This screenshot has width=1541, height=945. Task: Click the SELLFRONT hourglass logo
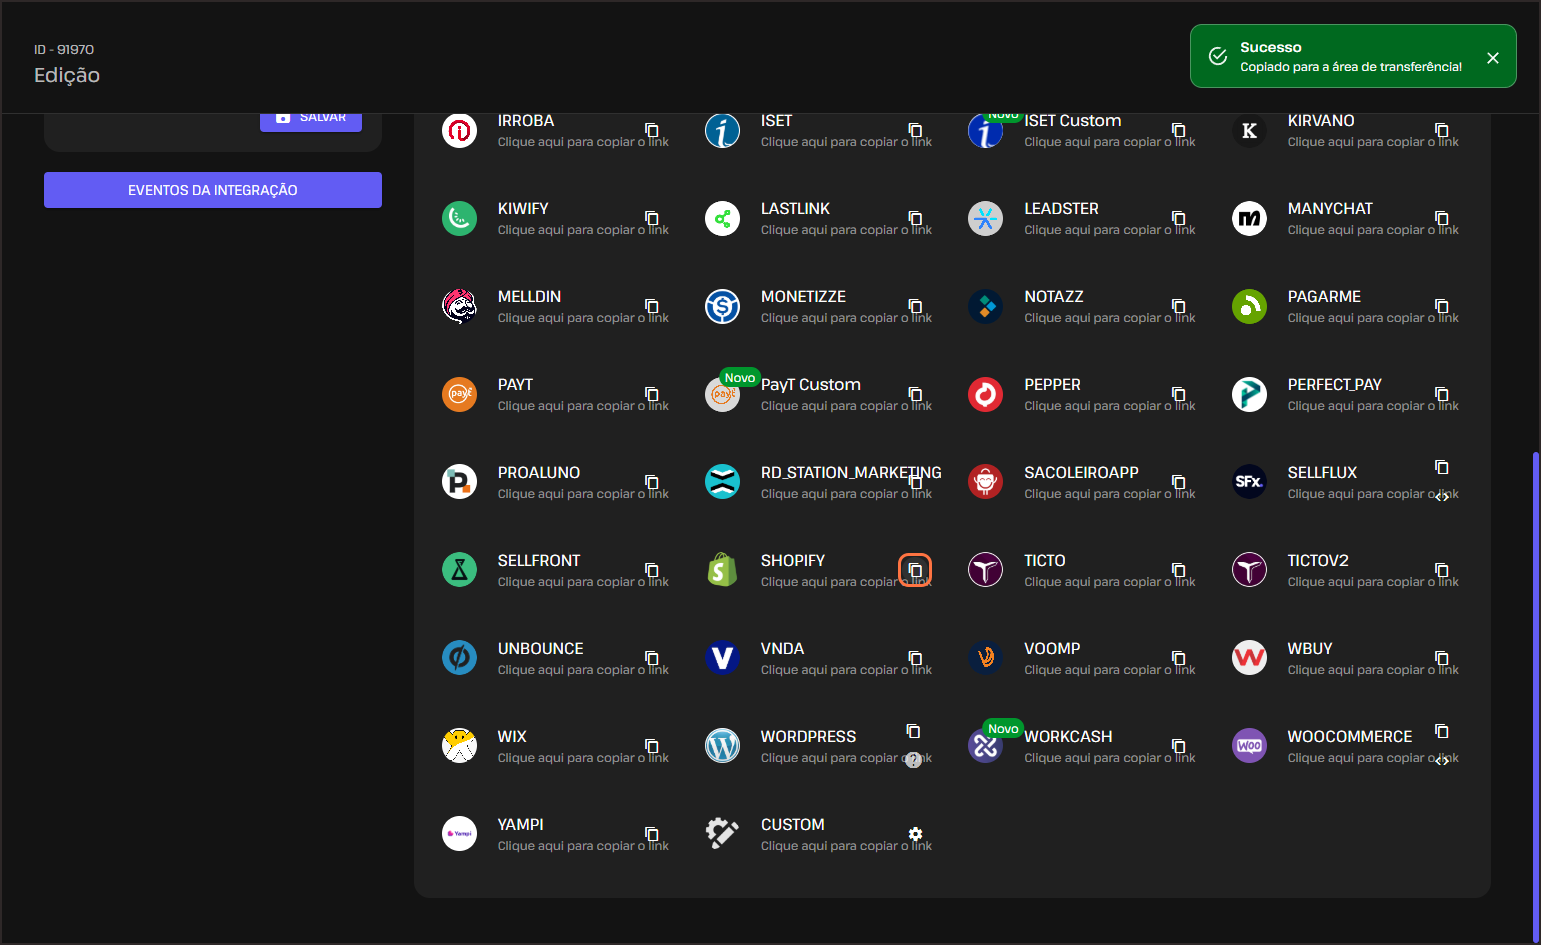(460, 570)
